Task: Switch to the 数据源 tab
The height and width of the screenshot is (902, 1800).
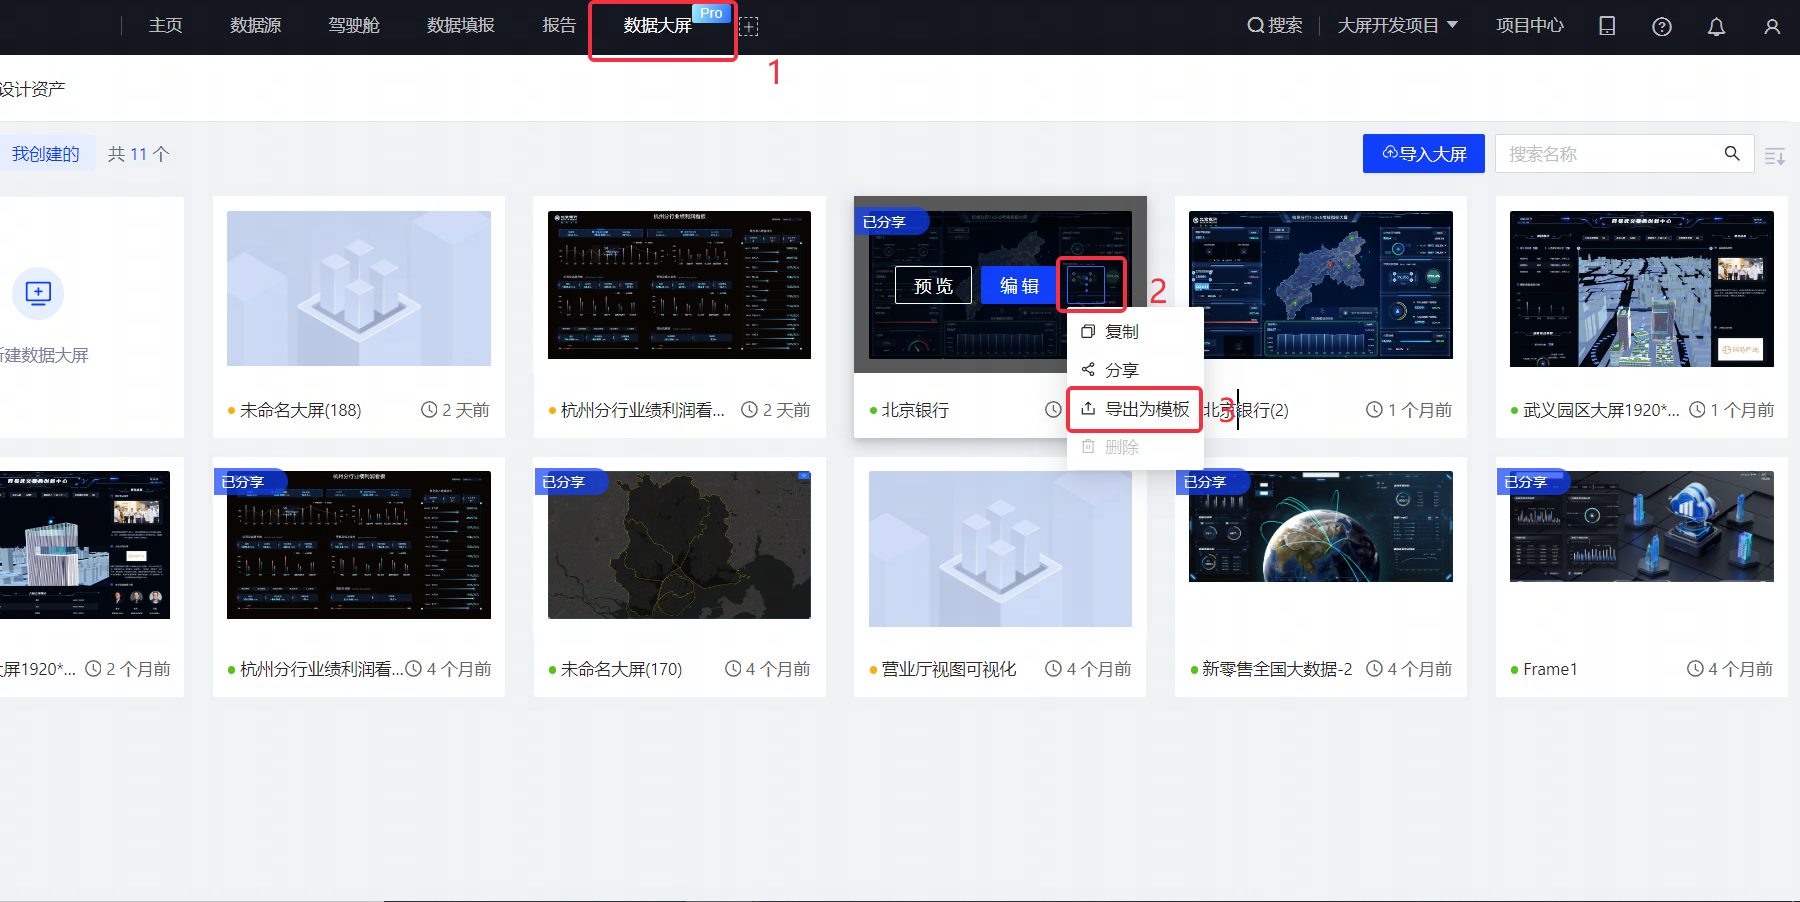Action: 255,25
